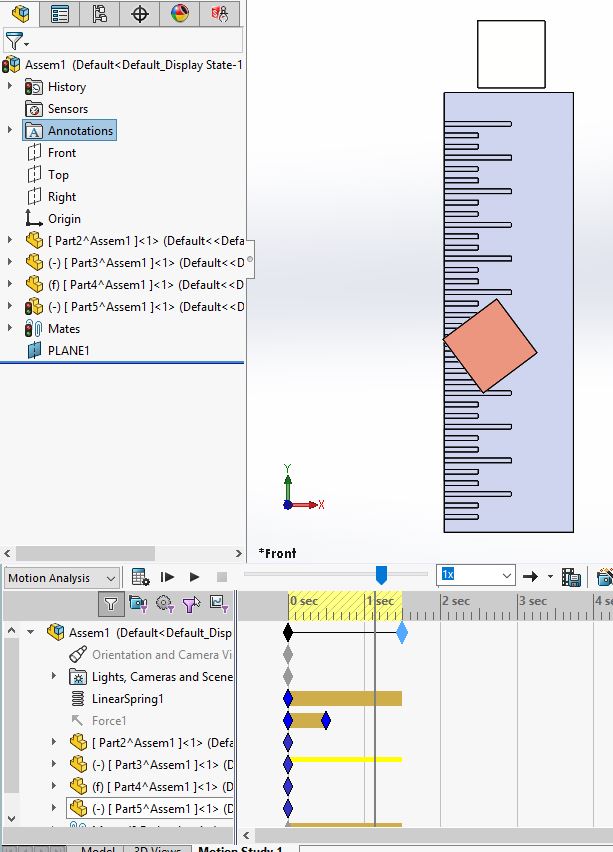613x852 pixels.
Task: Collapse Assem1 in the motion tree
Action: [x=30, y=632]
